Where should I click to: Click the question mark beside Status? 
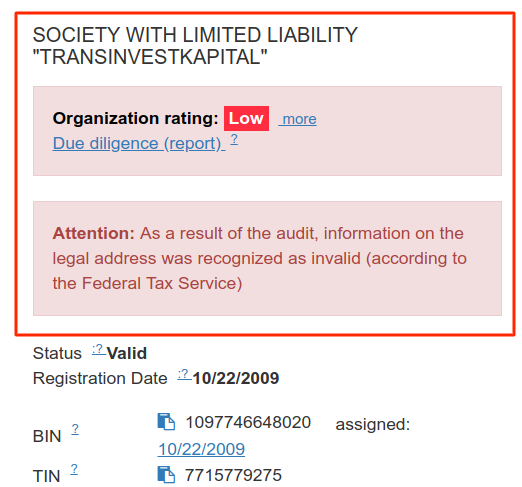point(99,349)
